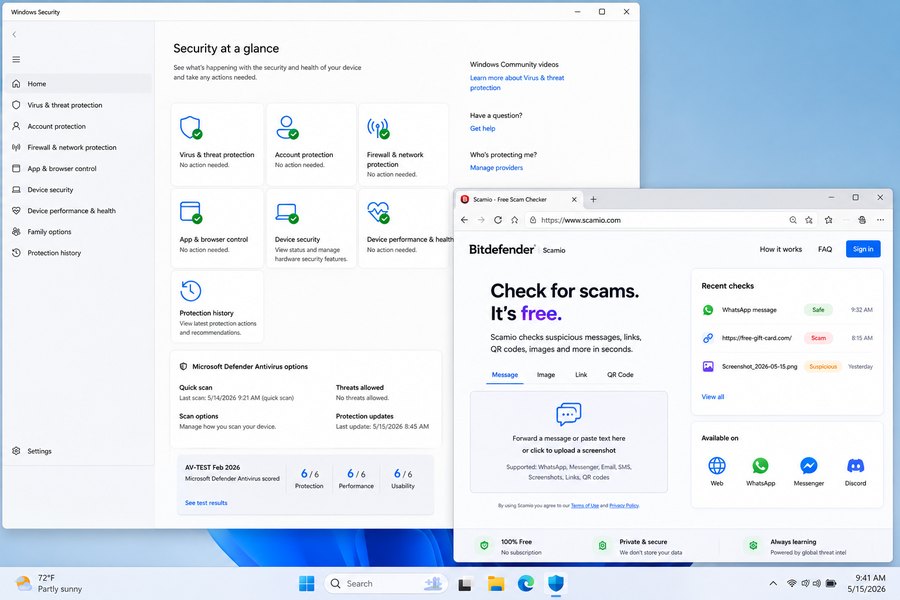This screenshot has width=900, height=600.
Task: Switch to the QR Code tab
Action: pos(620,375)
